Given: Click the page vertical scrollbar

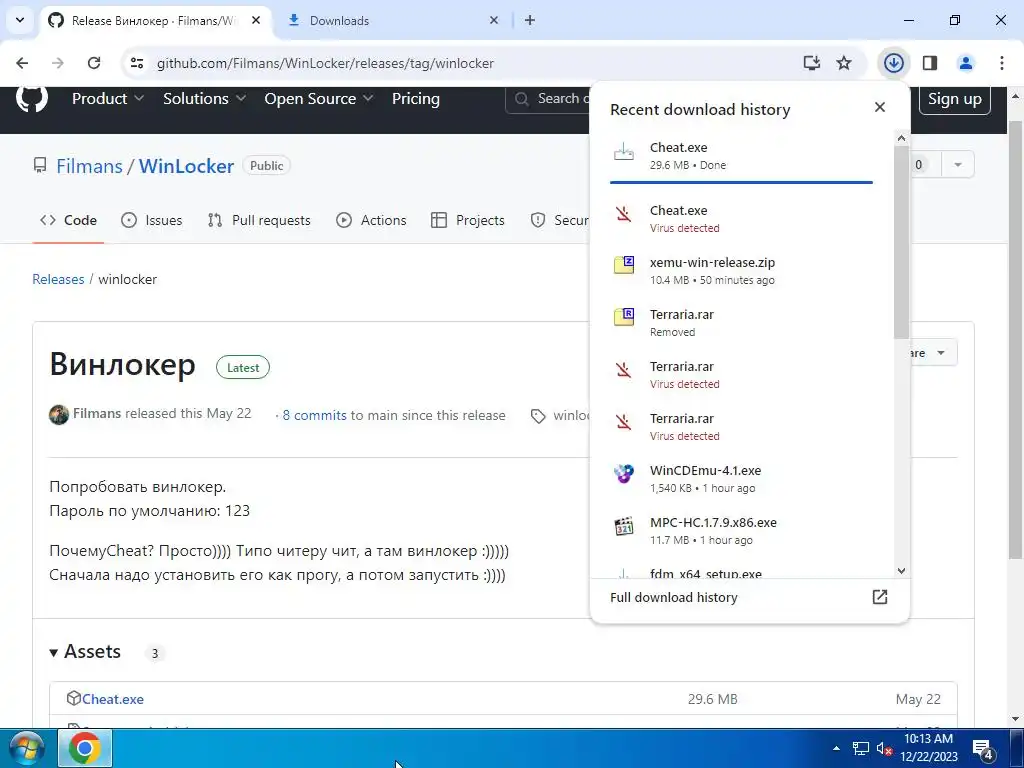Looking at the screenshot, I should [1016, 340].
